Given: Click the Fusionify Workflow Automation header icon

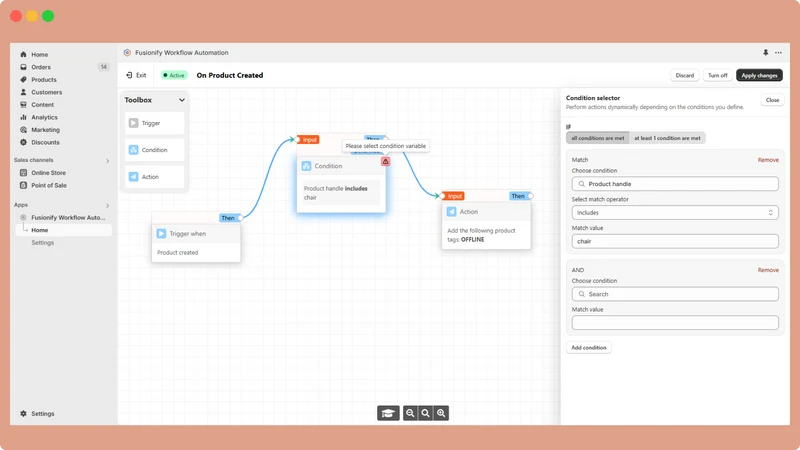Looking at the screenshot, I should tap(127, 53).
